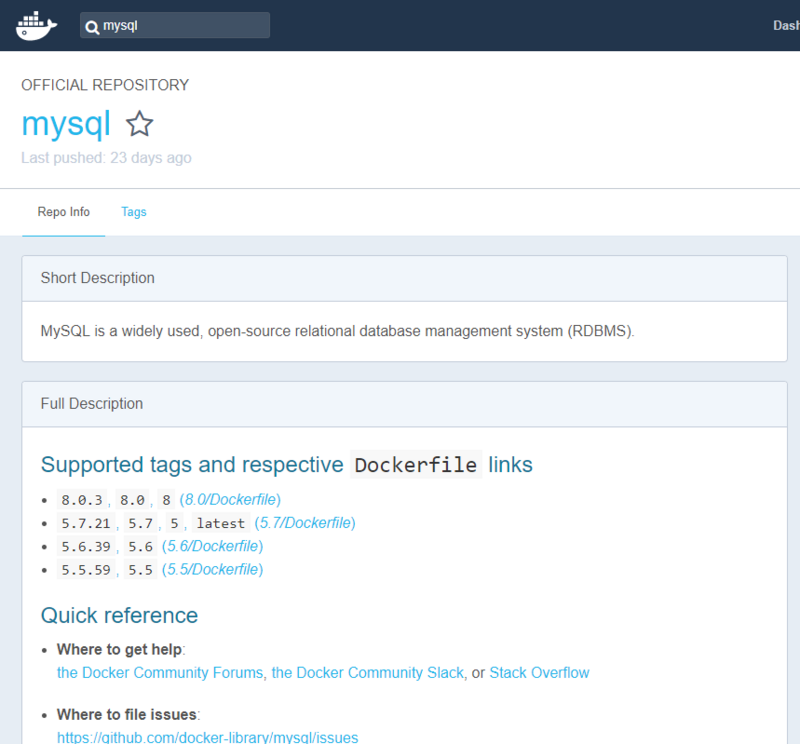Select the 8.0.3 tag text
The image size is (800, 744).
(82, 500)
